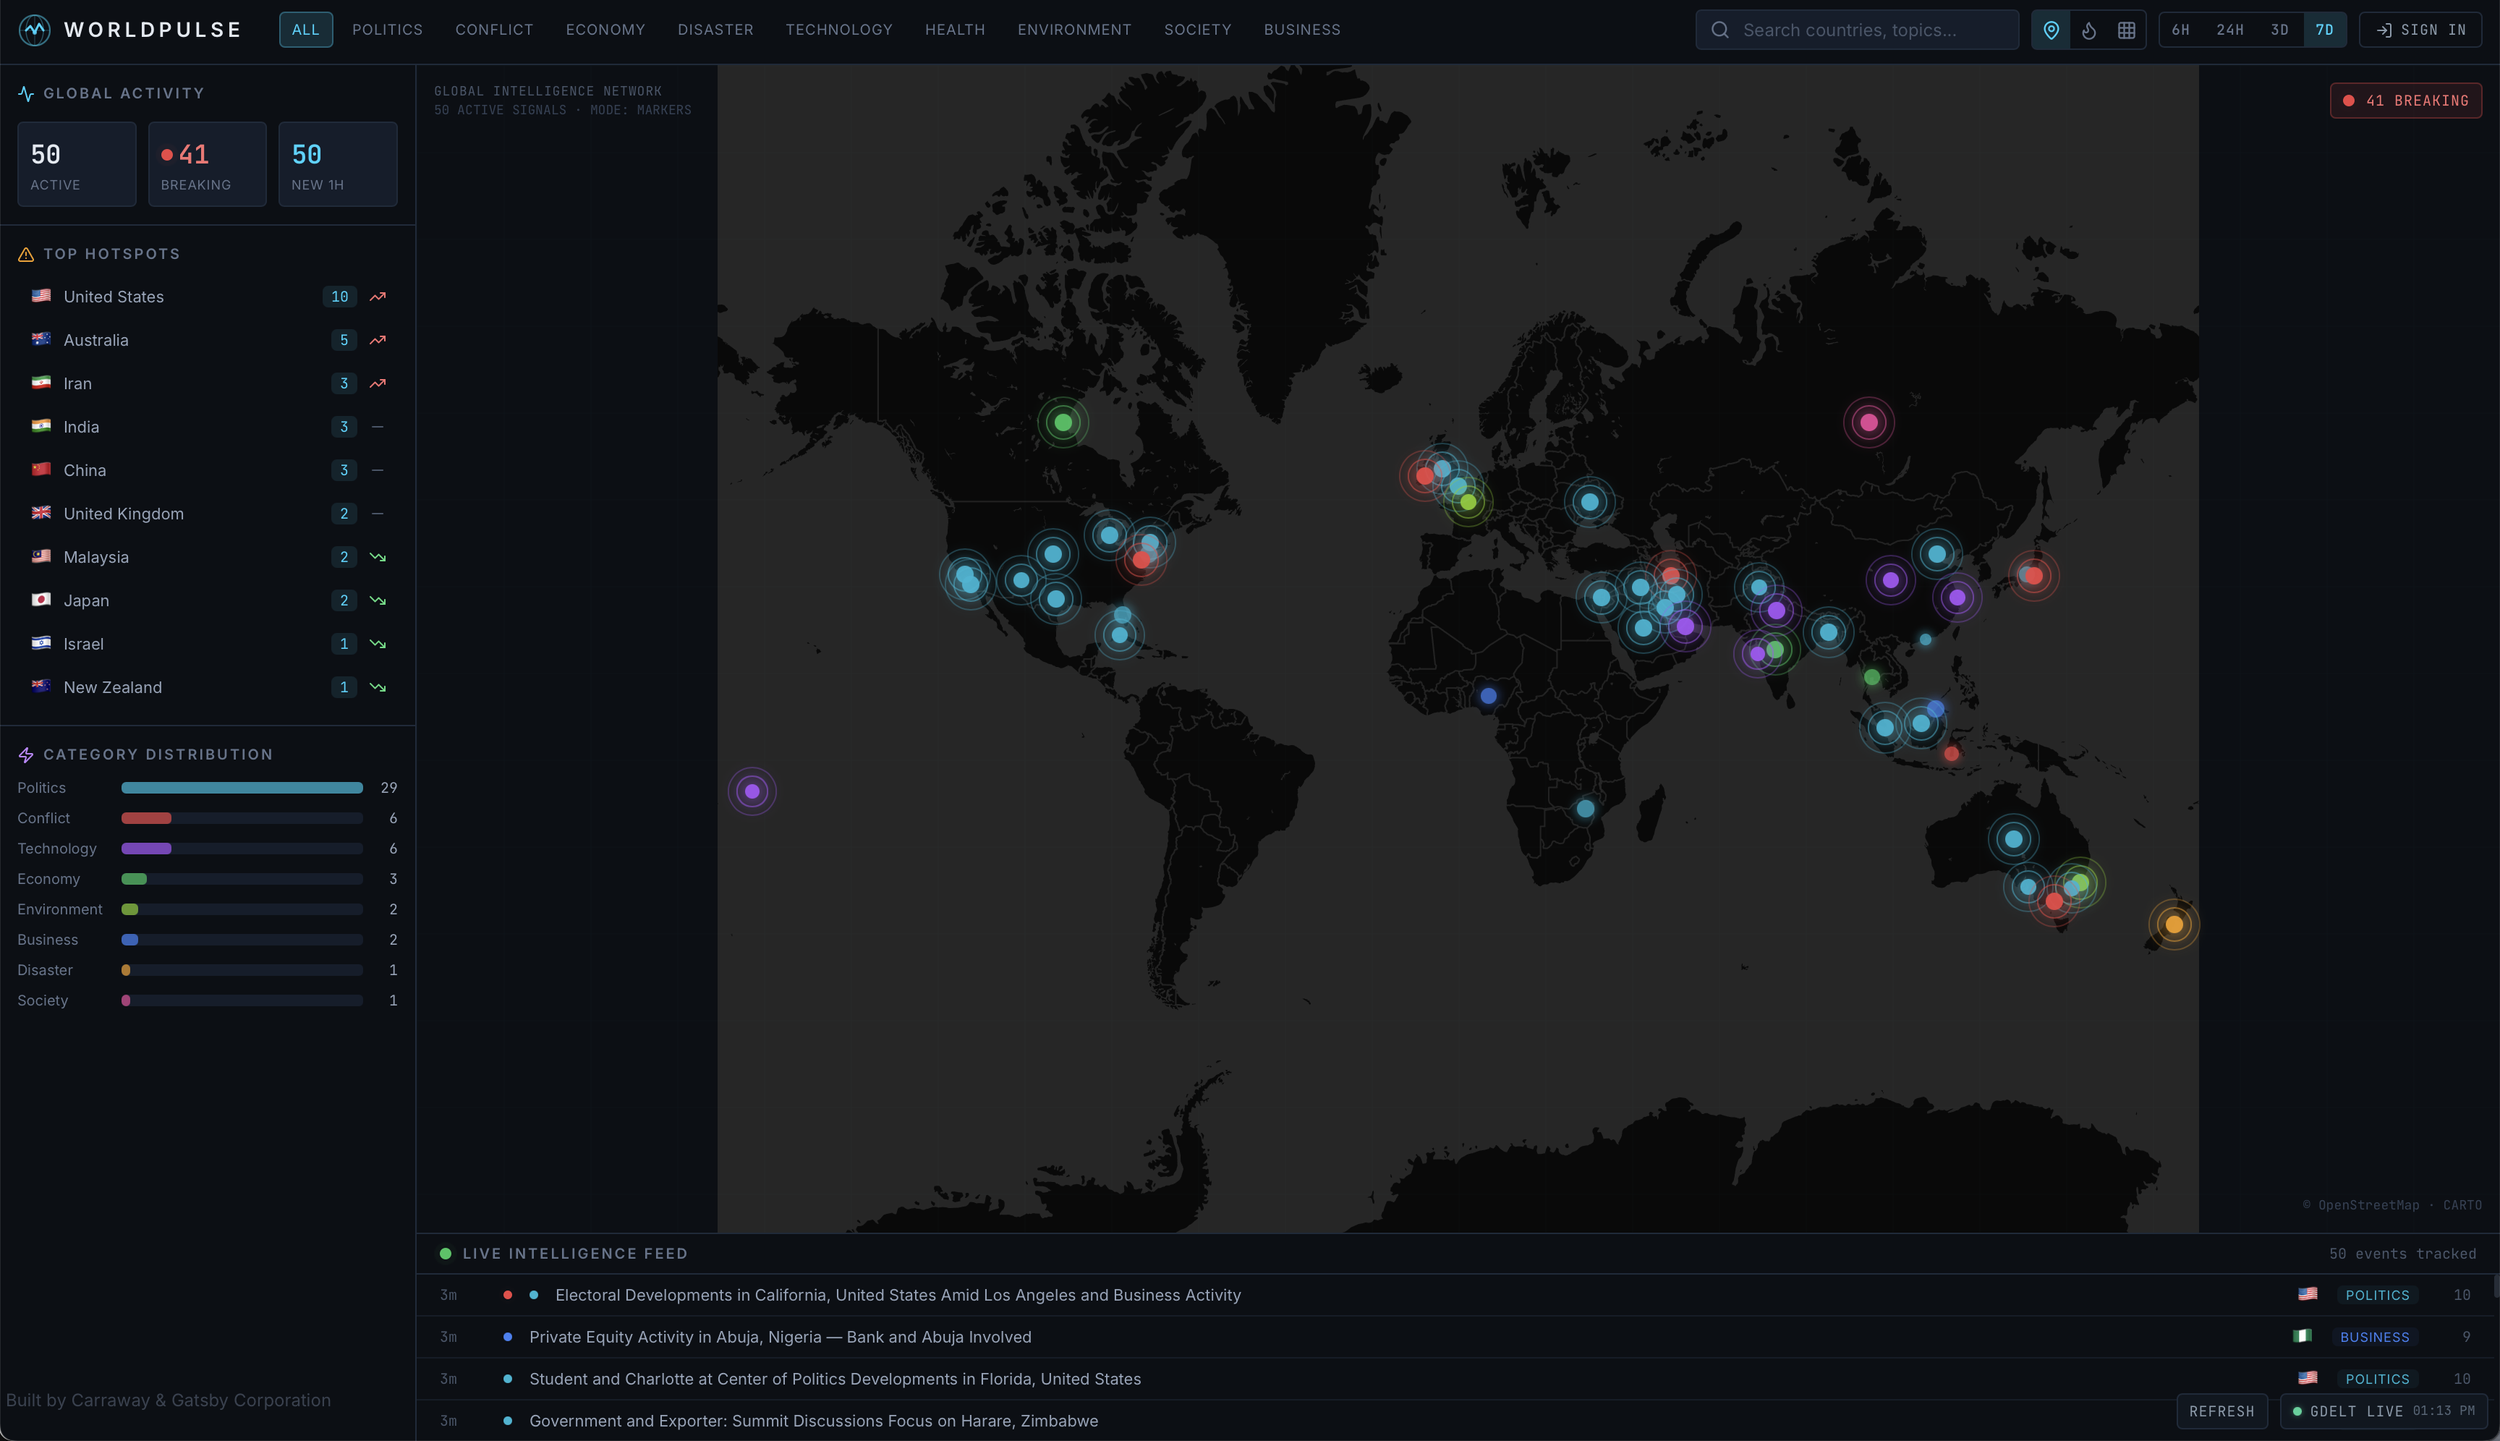Switch to heatmap view using the flame icon
The image size is (2500, 1441).
pos(2089,29)
